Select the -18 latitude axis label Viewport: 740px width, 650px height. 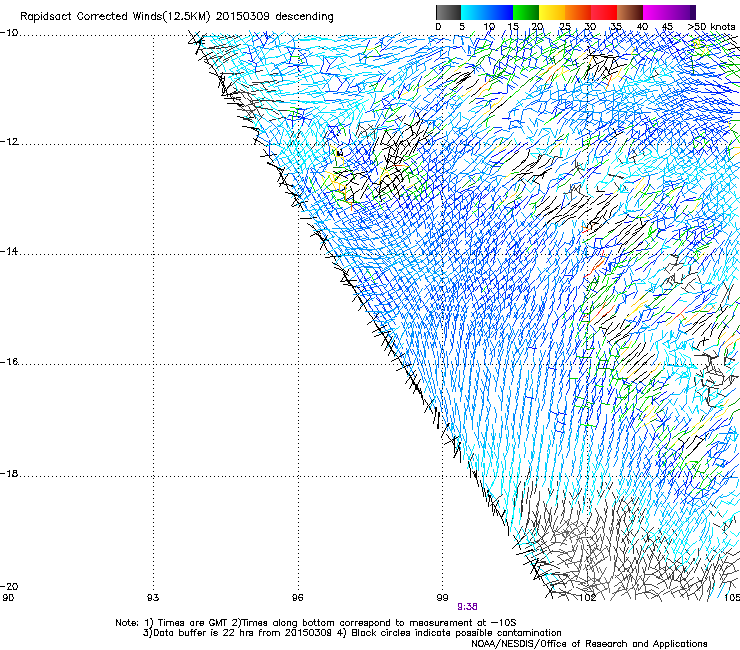point(9,473)
